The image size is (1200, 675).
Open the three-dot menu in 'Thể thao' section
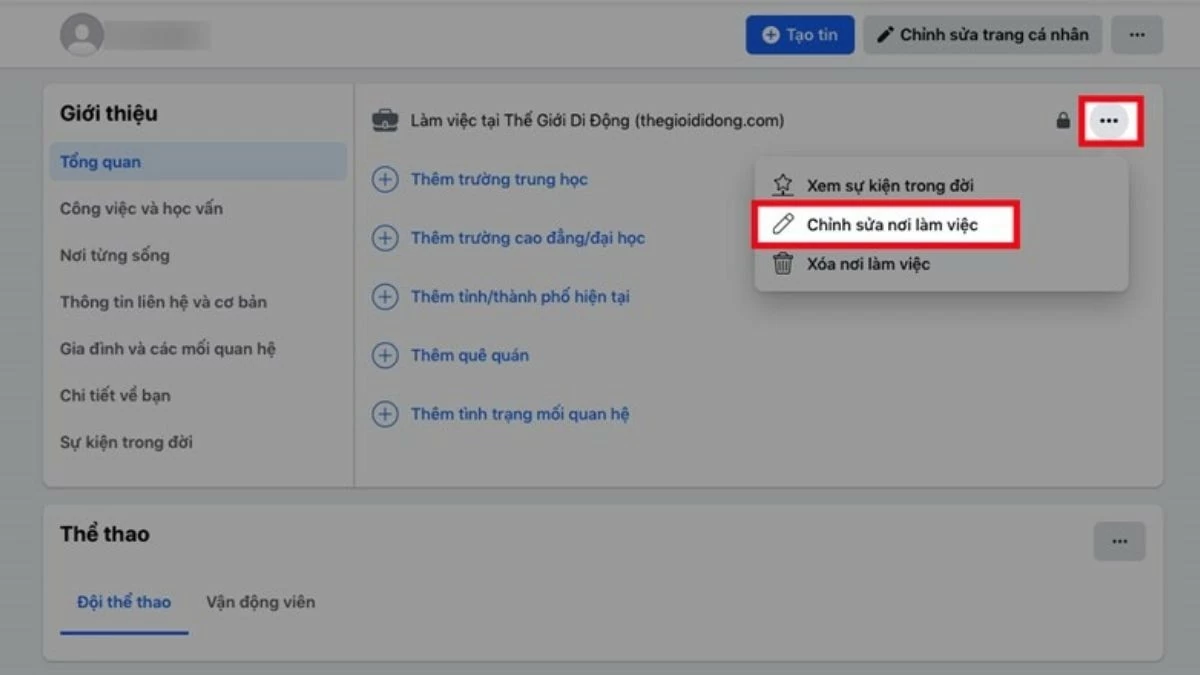pos(1119,541)
